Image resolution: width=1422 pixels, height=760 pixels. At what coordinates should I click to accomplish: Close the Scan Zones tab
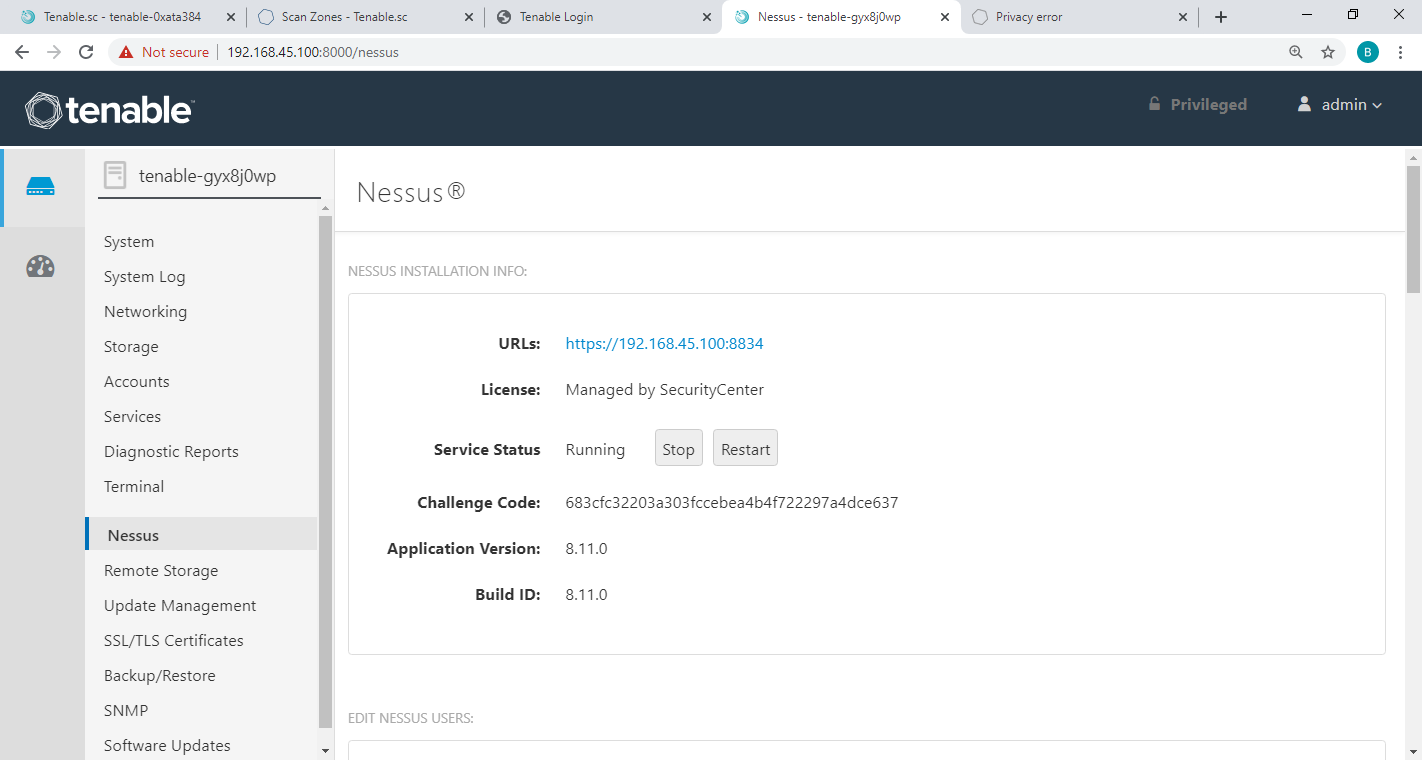pyautogui.click(x=470, y=17)
